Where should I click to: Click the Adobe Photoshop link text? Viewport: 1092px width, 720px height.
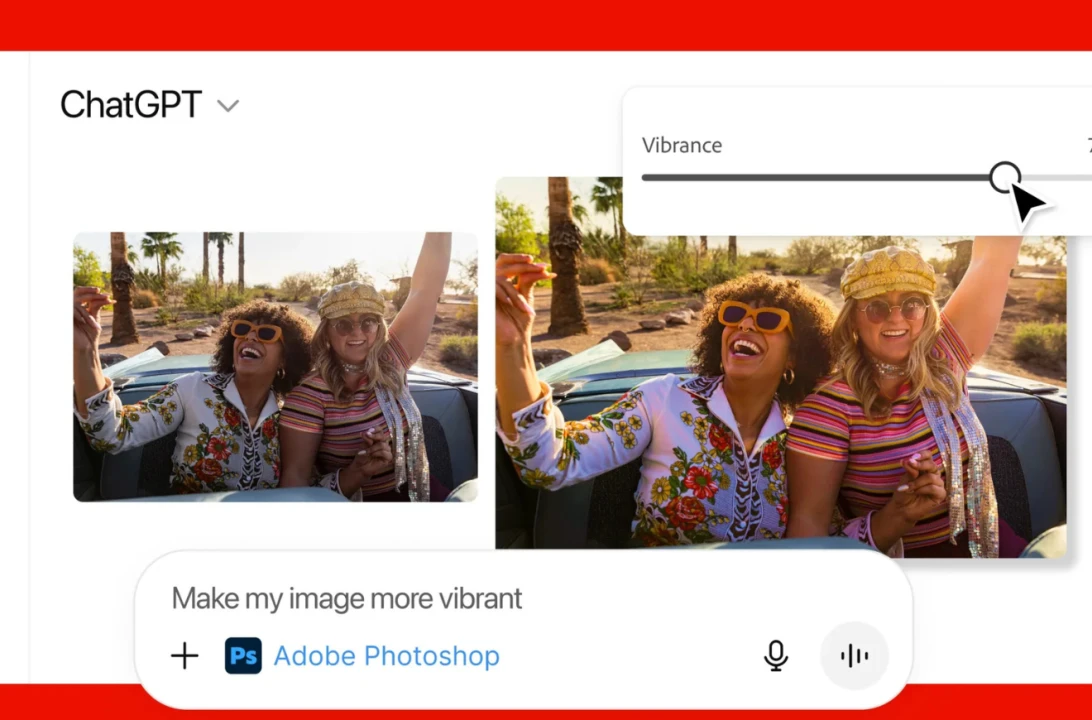coord(386,656)
